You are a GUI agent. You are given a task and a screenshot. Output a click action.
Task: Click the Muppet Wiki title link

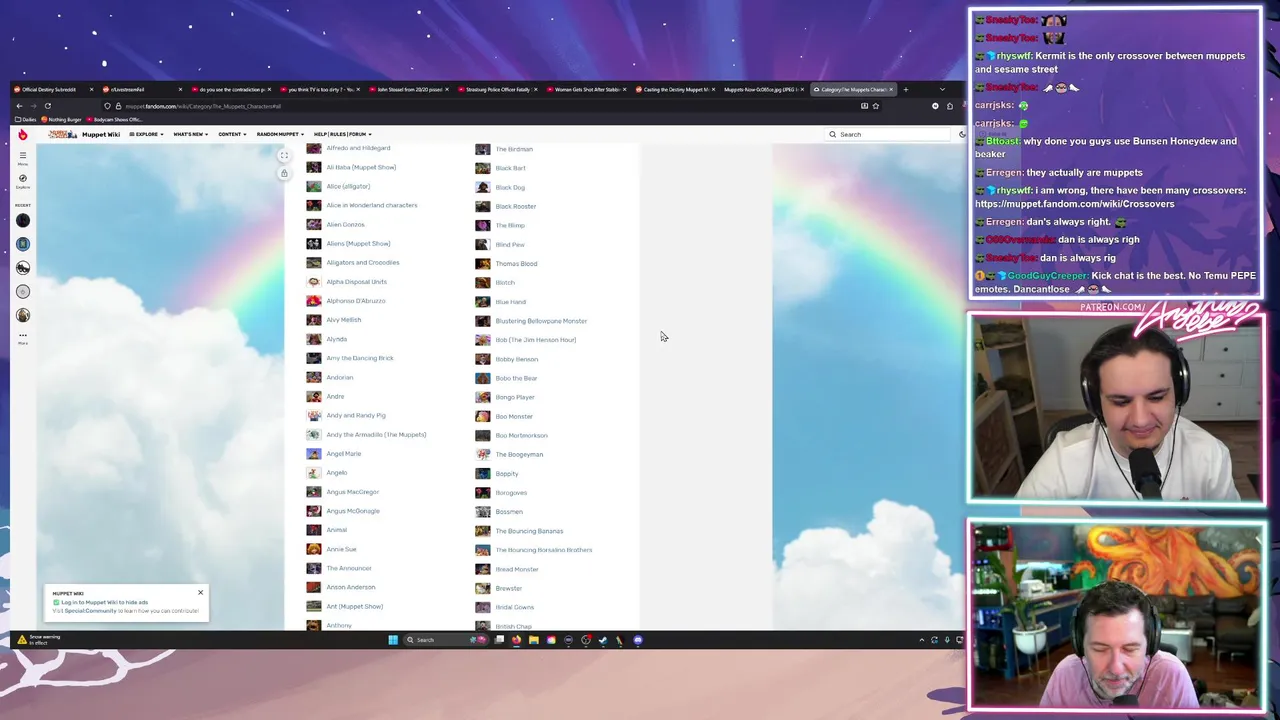pyautogui.click(x=101, y=134)
